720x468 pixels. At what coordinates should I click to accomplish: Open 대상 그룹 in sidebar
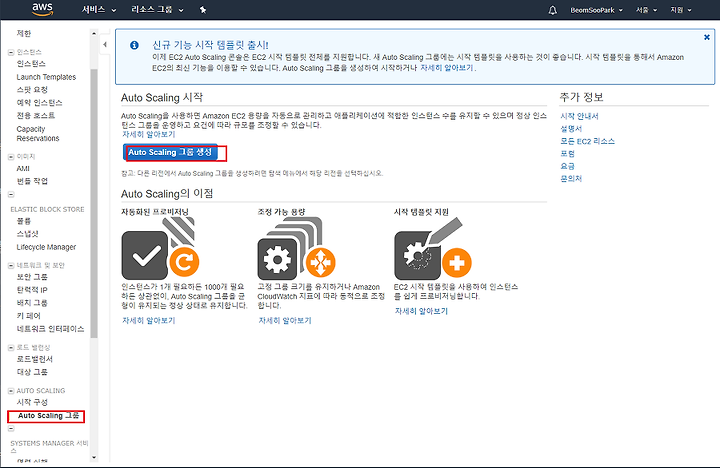point(32,372)
